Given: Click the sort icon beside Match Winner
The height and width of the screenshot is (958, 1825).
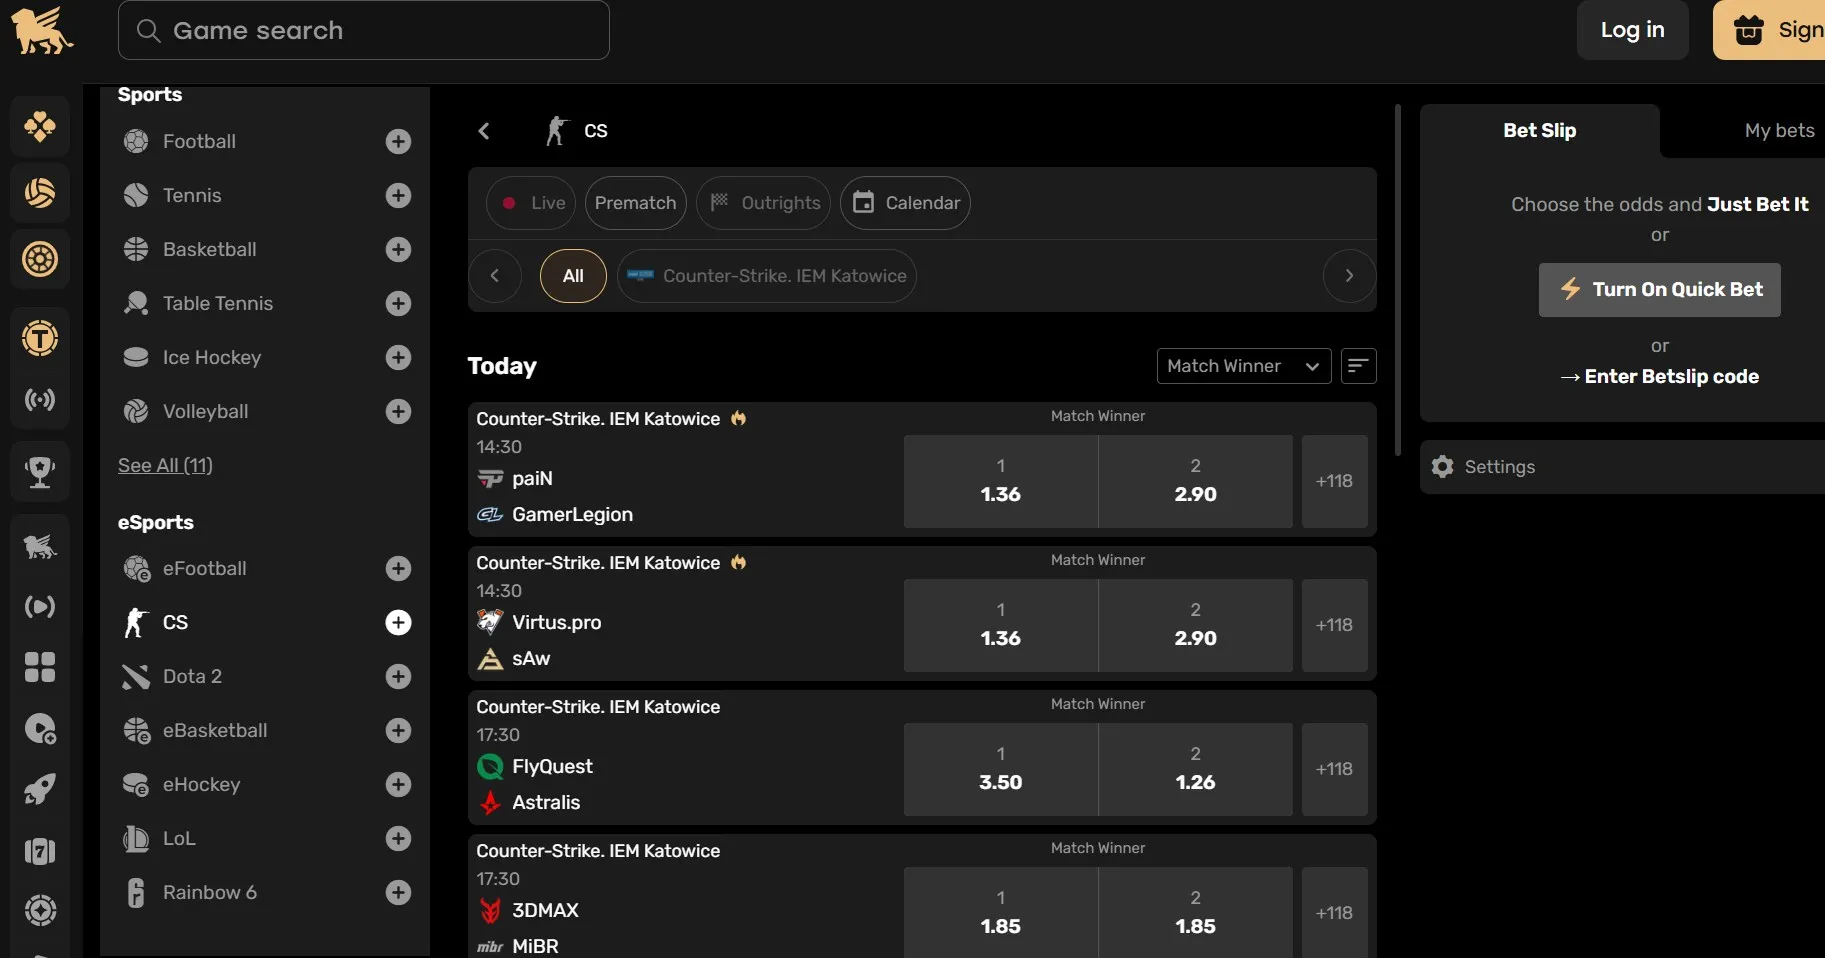Looking at the screenshot, I should pyautogui.click(x=1357, y=366).
